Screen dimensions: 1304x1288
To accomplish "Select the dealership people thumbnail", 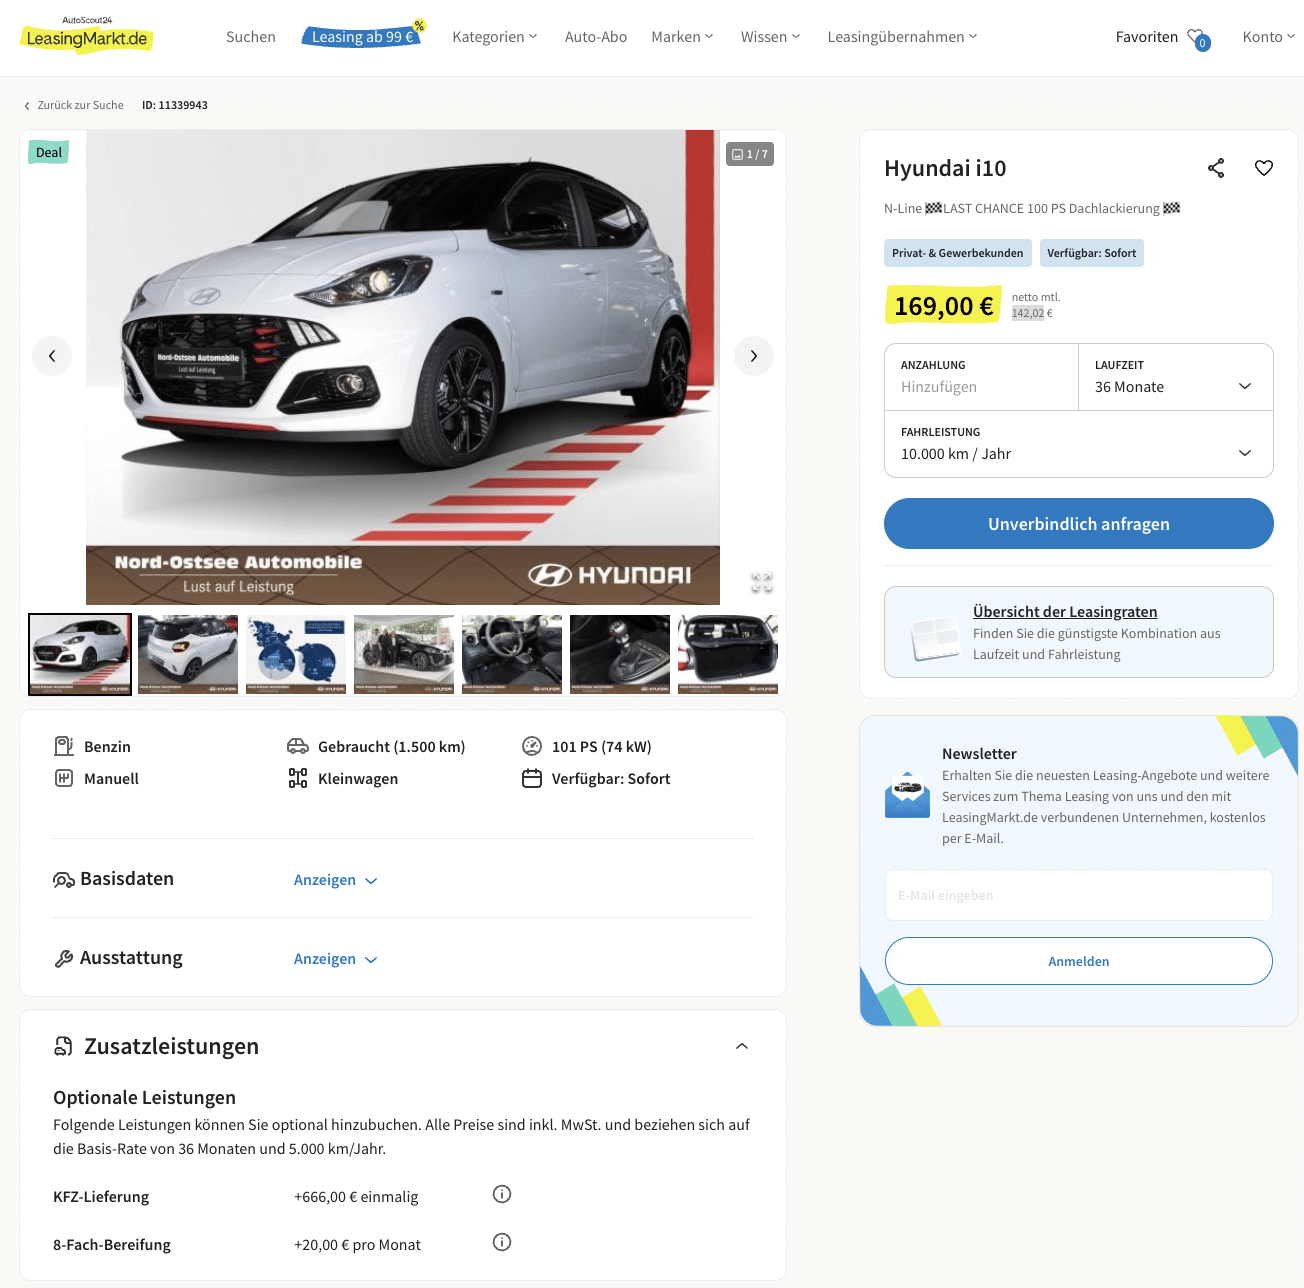I will (404, 654).
